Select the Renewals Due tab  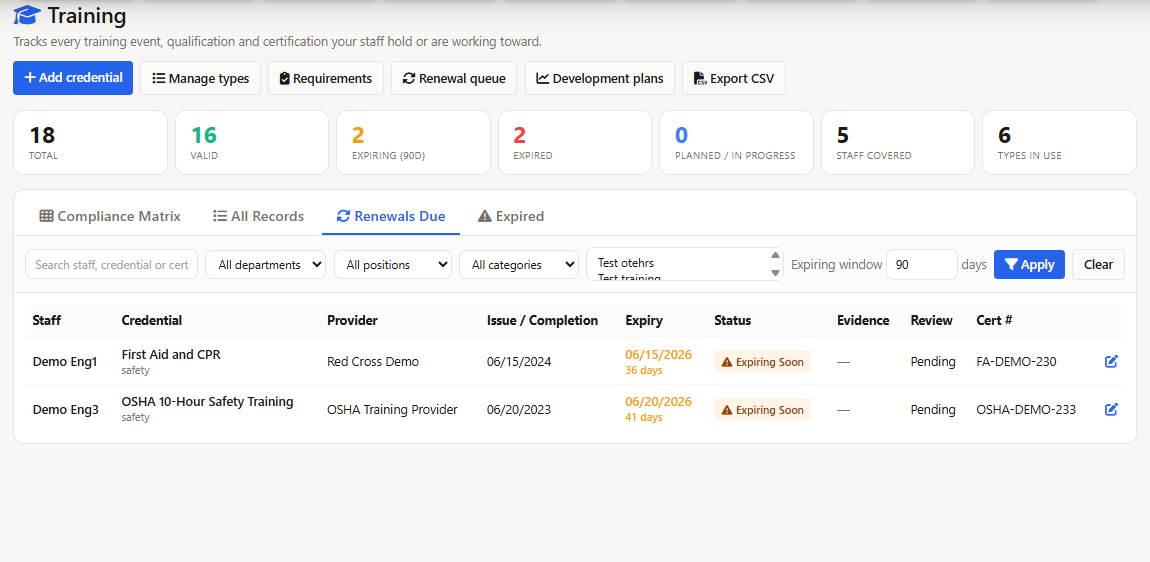(391, 216)
